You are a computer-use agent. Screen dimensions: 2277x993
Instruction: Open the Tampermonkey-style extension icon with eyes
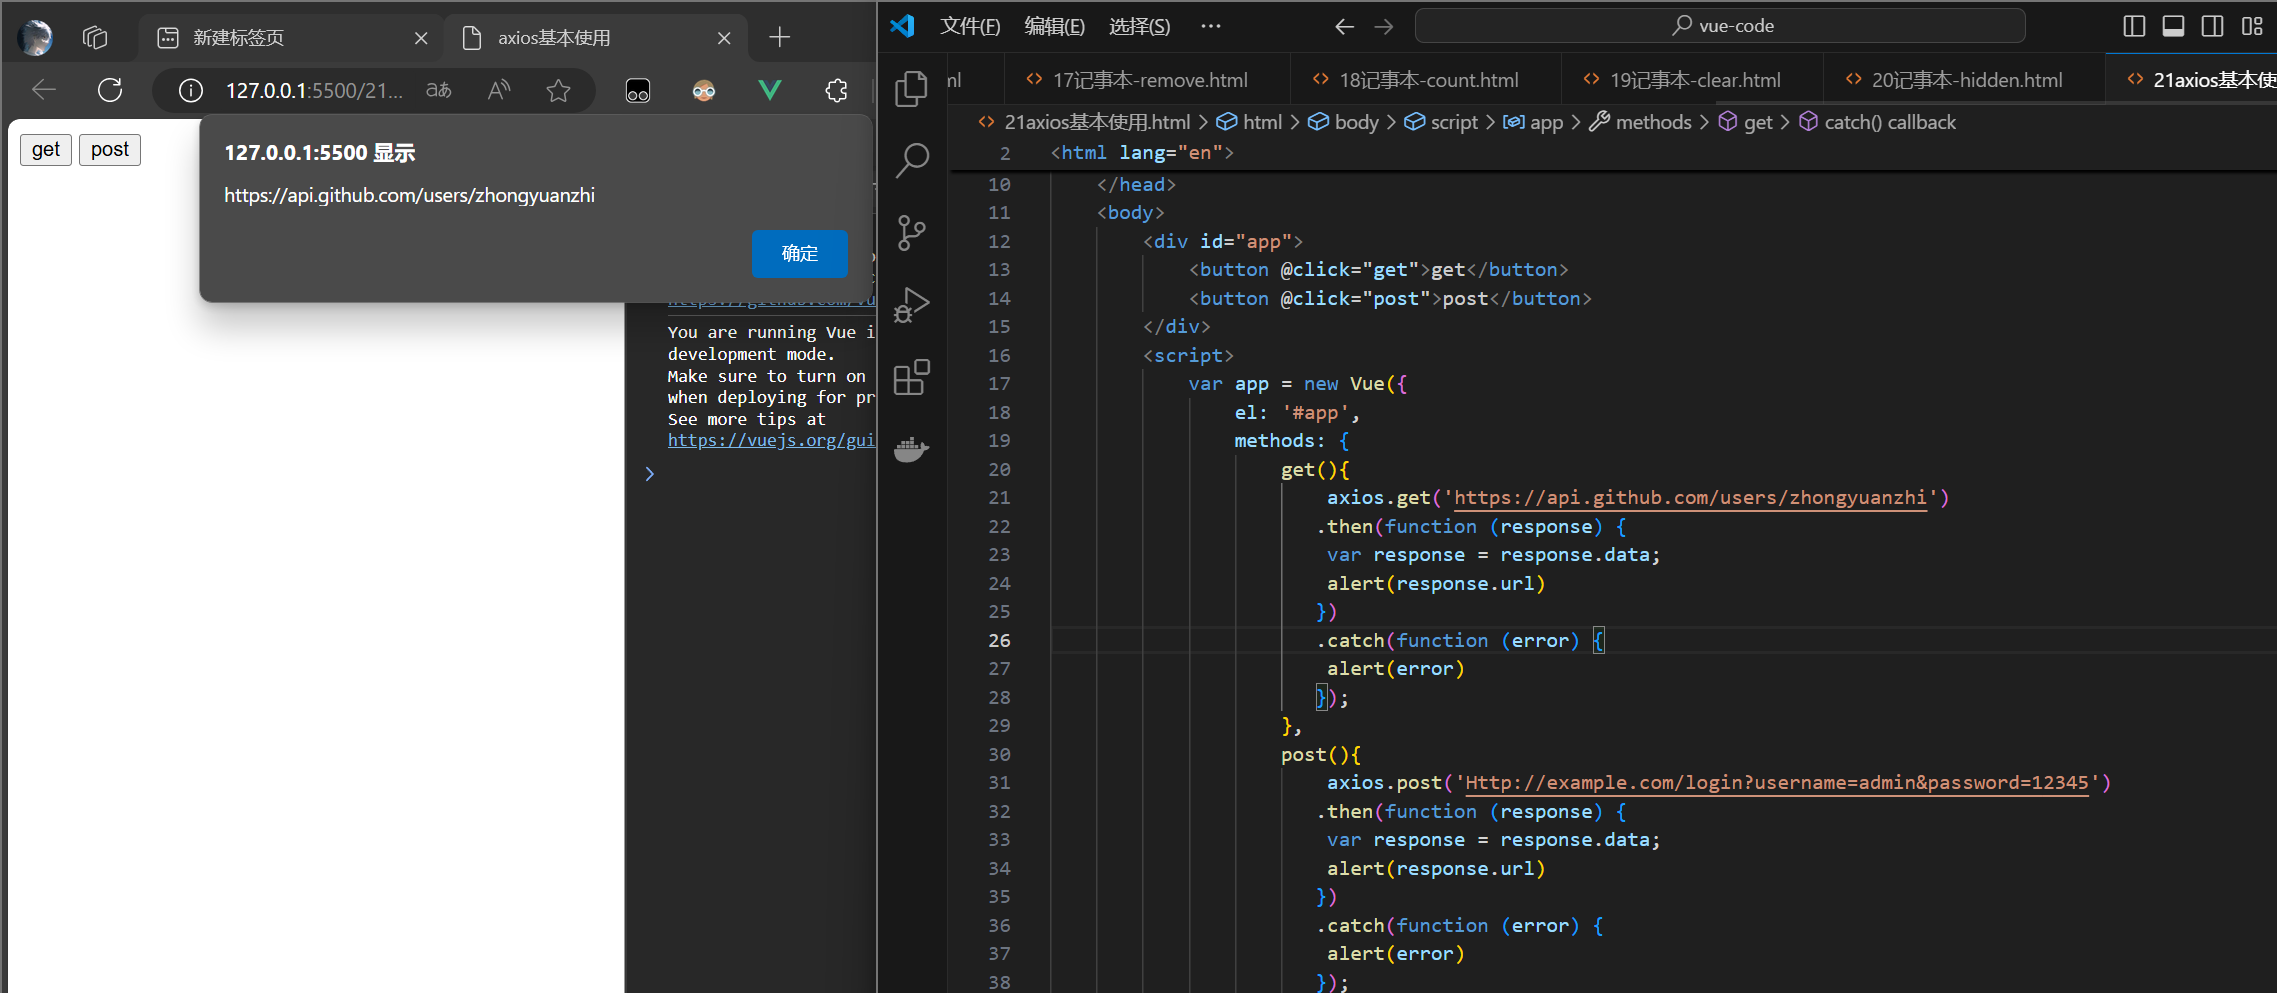638,91
